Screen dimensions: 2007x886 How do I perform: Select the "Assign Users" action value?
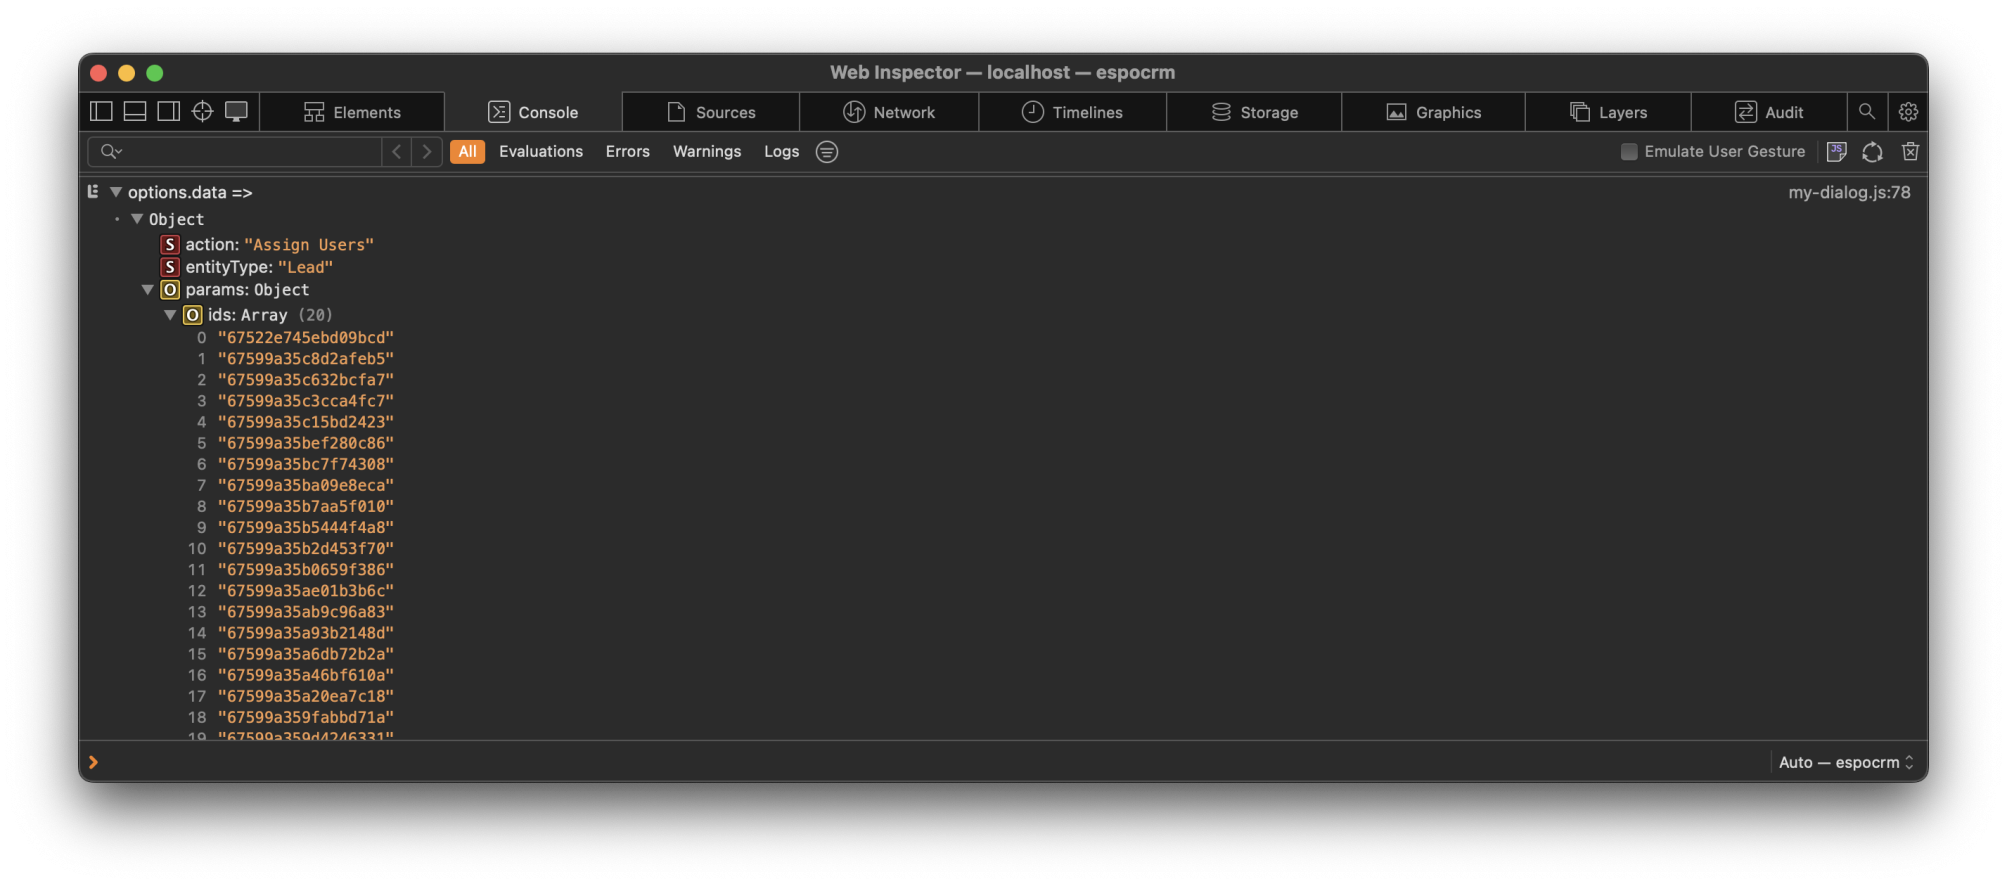[x=309, y=245]
